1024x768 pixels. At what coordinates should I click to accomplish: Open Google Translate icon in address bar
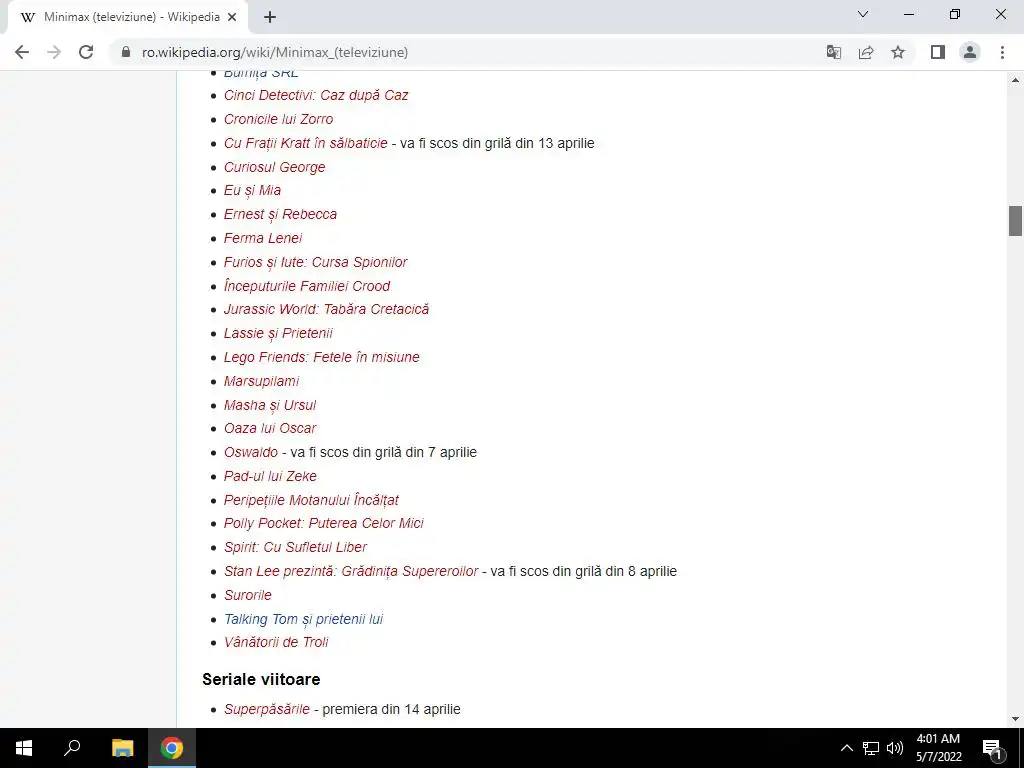click(834, 52)
